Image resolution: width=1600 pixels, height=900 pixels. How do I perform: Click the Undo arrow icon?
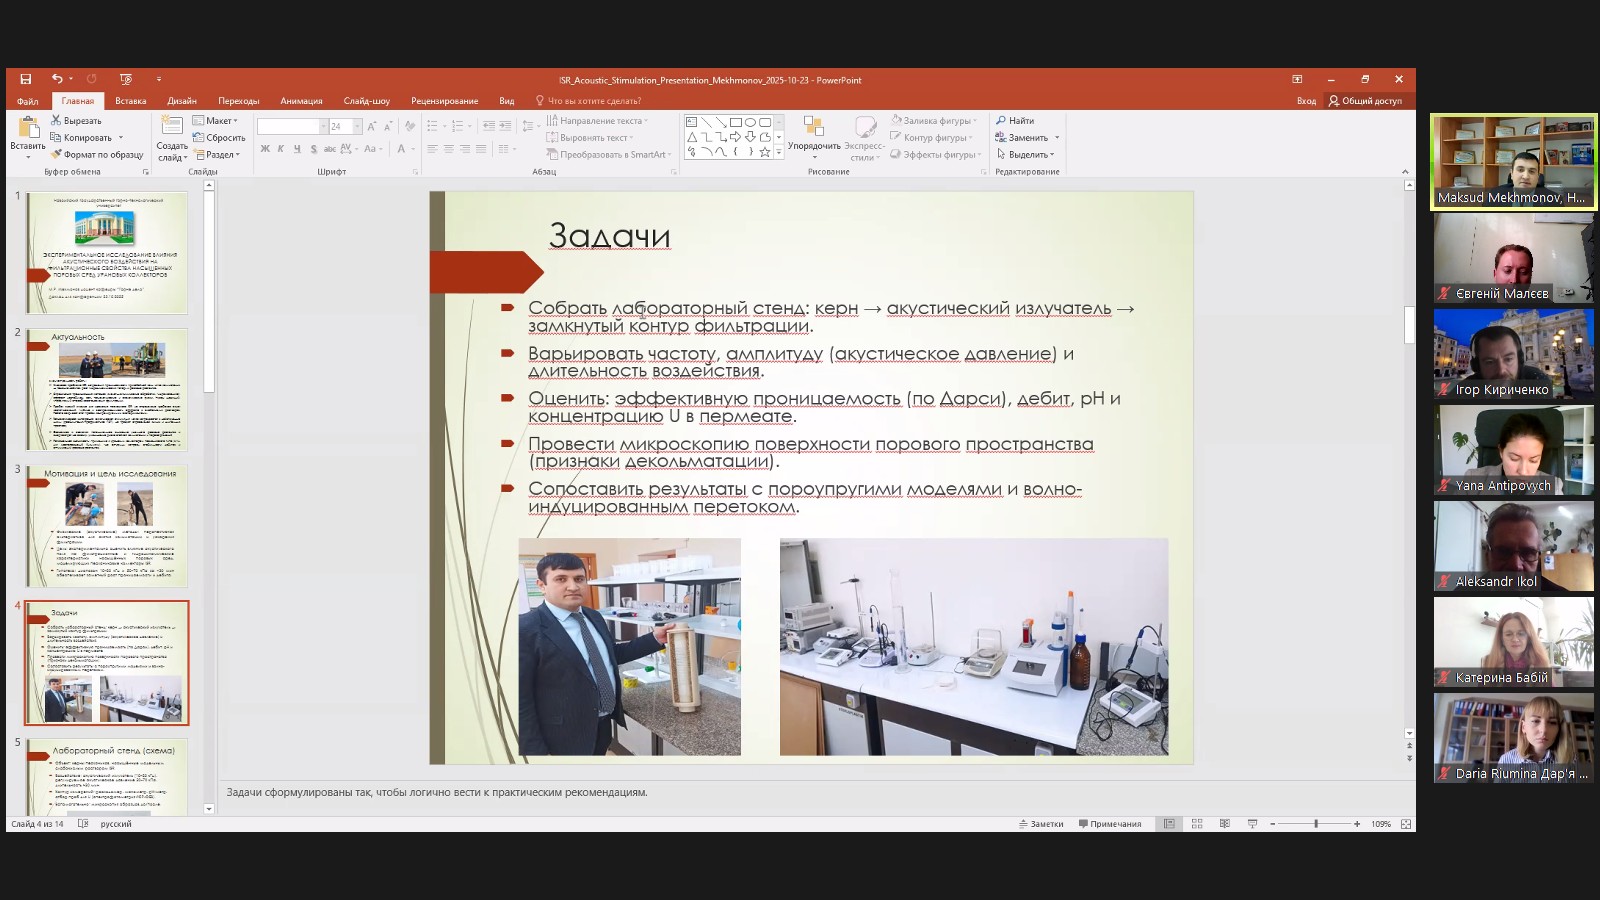pyautogui.click(x=57, y=79)
